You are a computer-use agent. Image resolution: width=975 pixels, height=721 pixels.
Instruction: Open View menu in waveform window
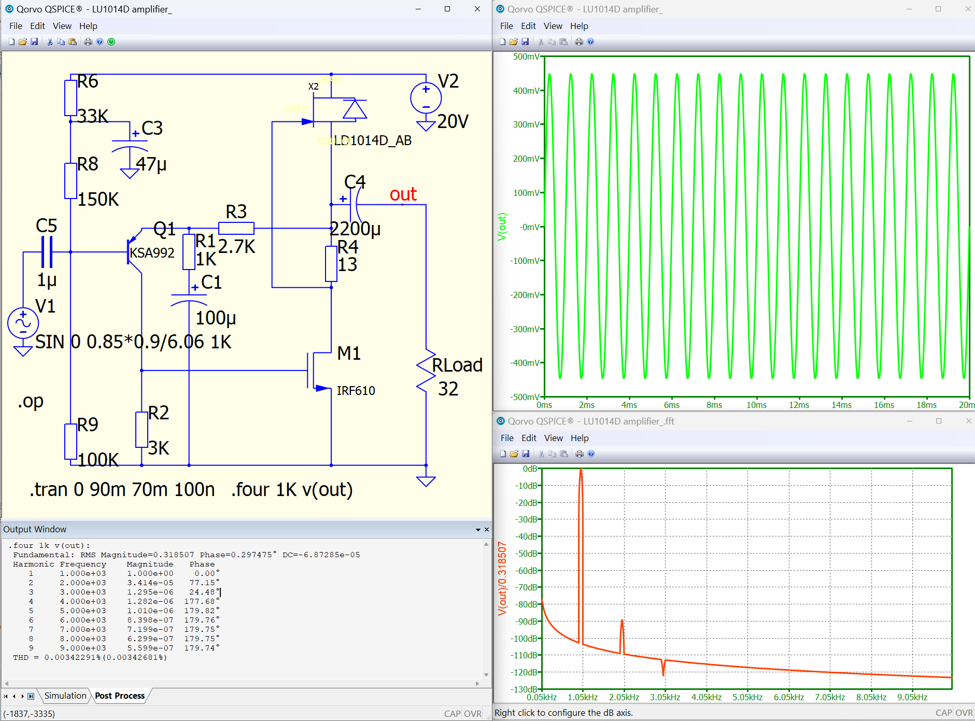553,26
